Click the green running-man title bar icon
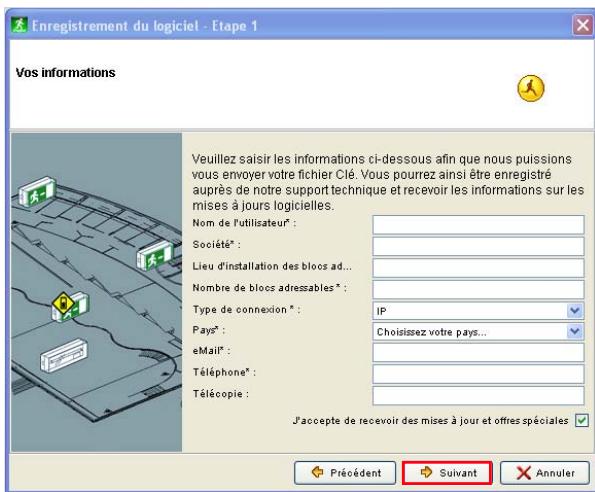 tap(19, 25)
